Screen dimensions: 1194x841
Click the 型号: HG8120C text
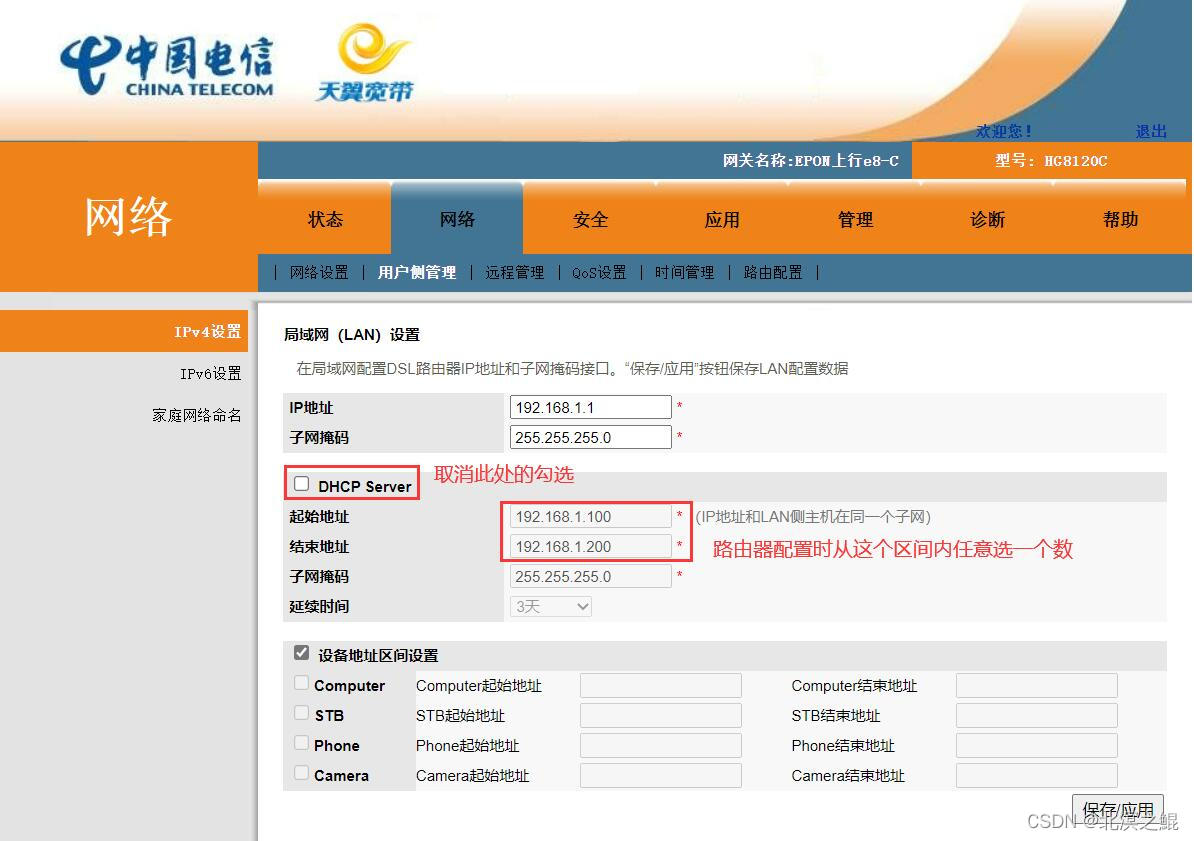(x=1051, y=161)
